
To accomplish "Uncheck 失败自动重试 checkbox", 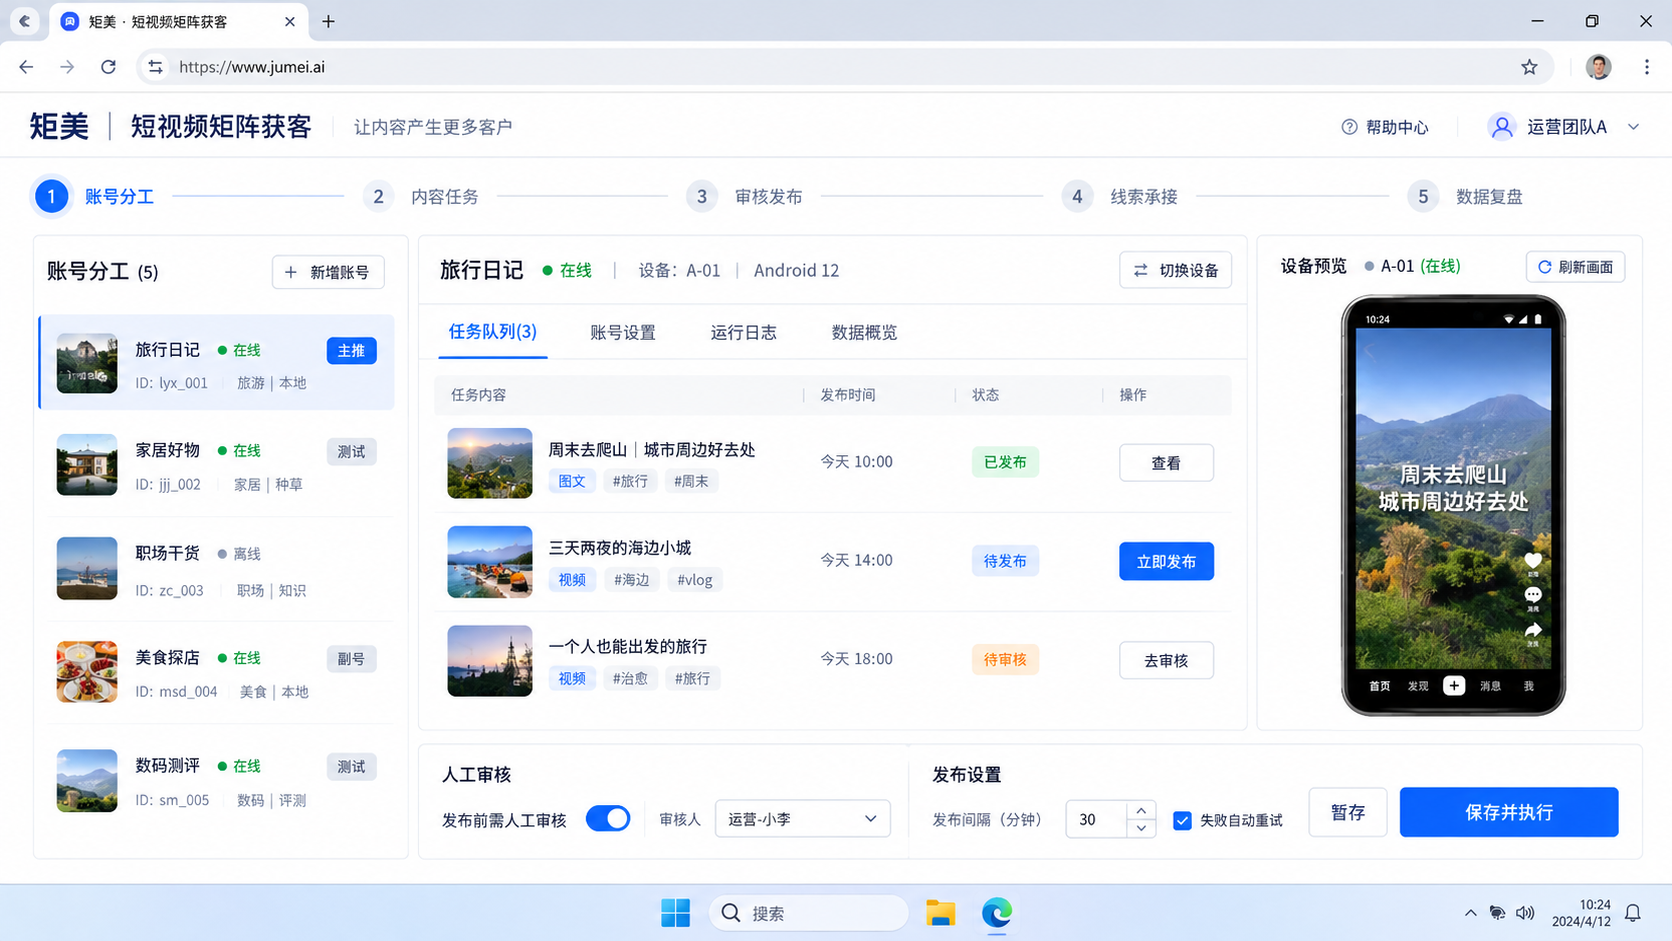I will 1182,820.
